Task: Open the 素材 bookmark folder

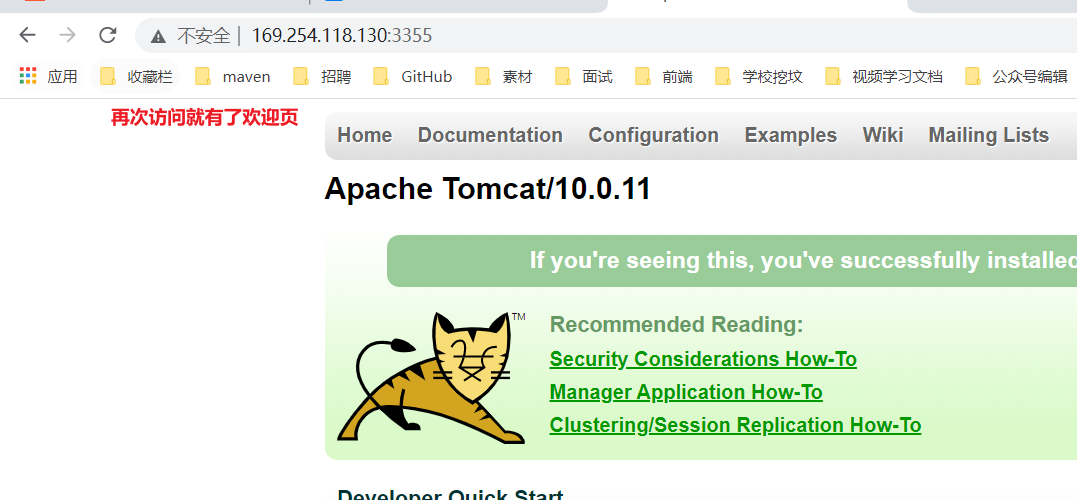Action: pyautogui.click(x=503, y=76)
